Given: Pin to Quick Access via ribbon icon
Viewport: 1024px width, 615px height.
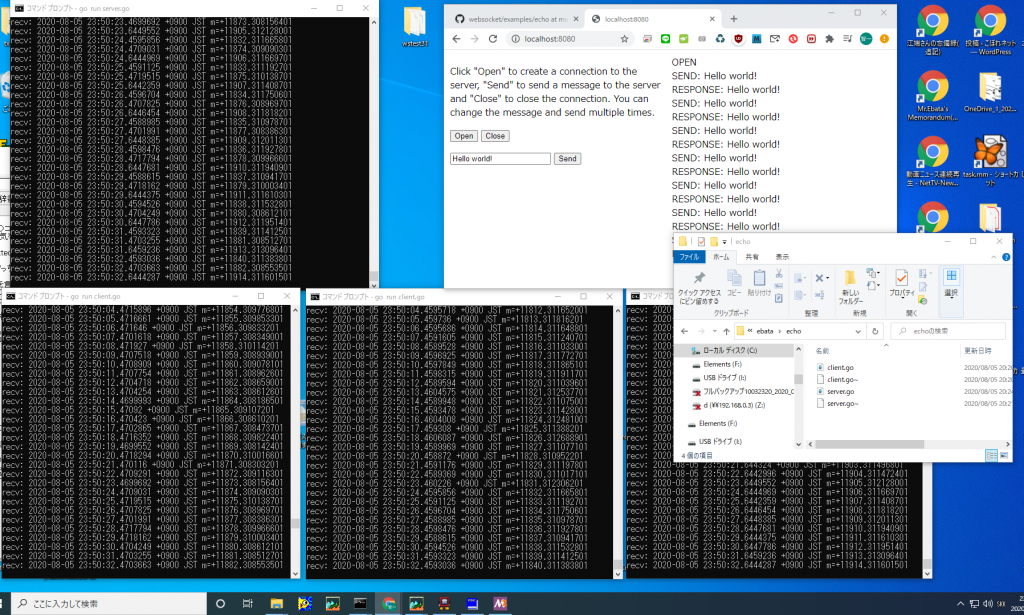Looking at the screenshot, I should tap(699, 284).
